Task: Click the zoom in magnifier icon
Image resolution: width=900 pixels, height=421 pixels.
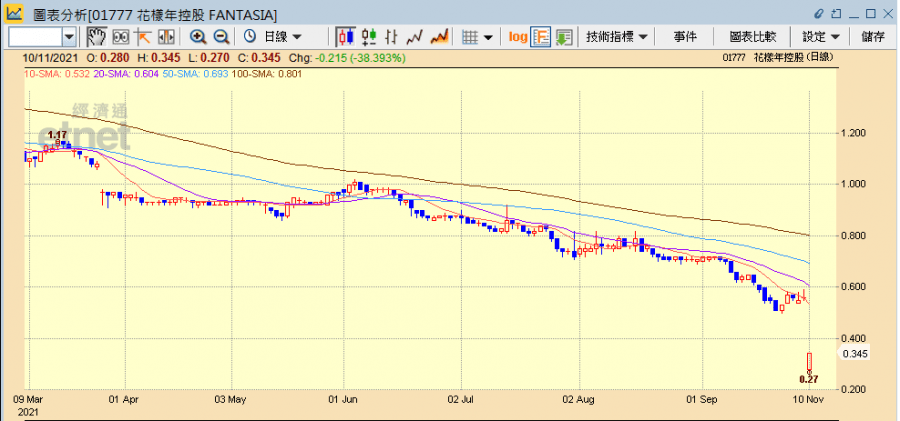Action: (x=198, y=37)
